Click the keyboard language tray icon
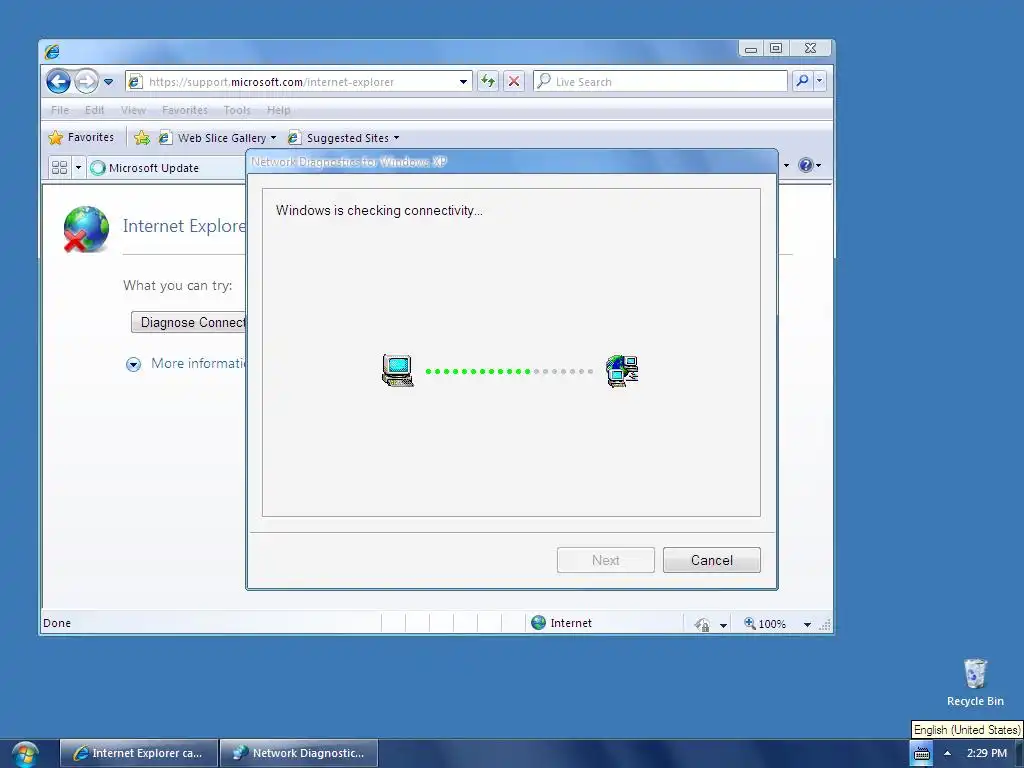Viewport: 1024px width, 768px height. 921,754
